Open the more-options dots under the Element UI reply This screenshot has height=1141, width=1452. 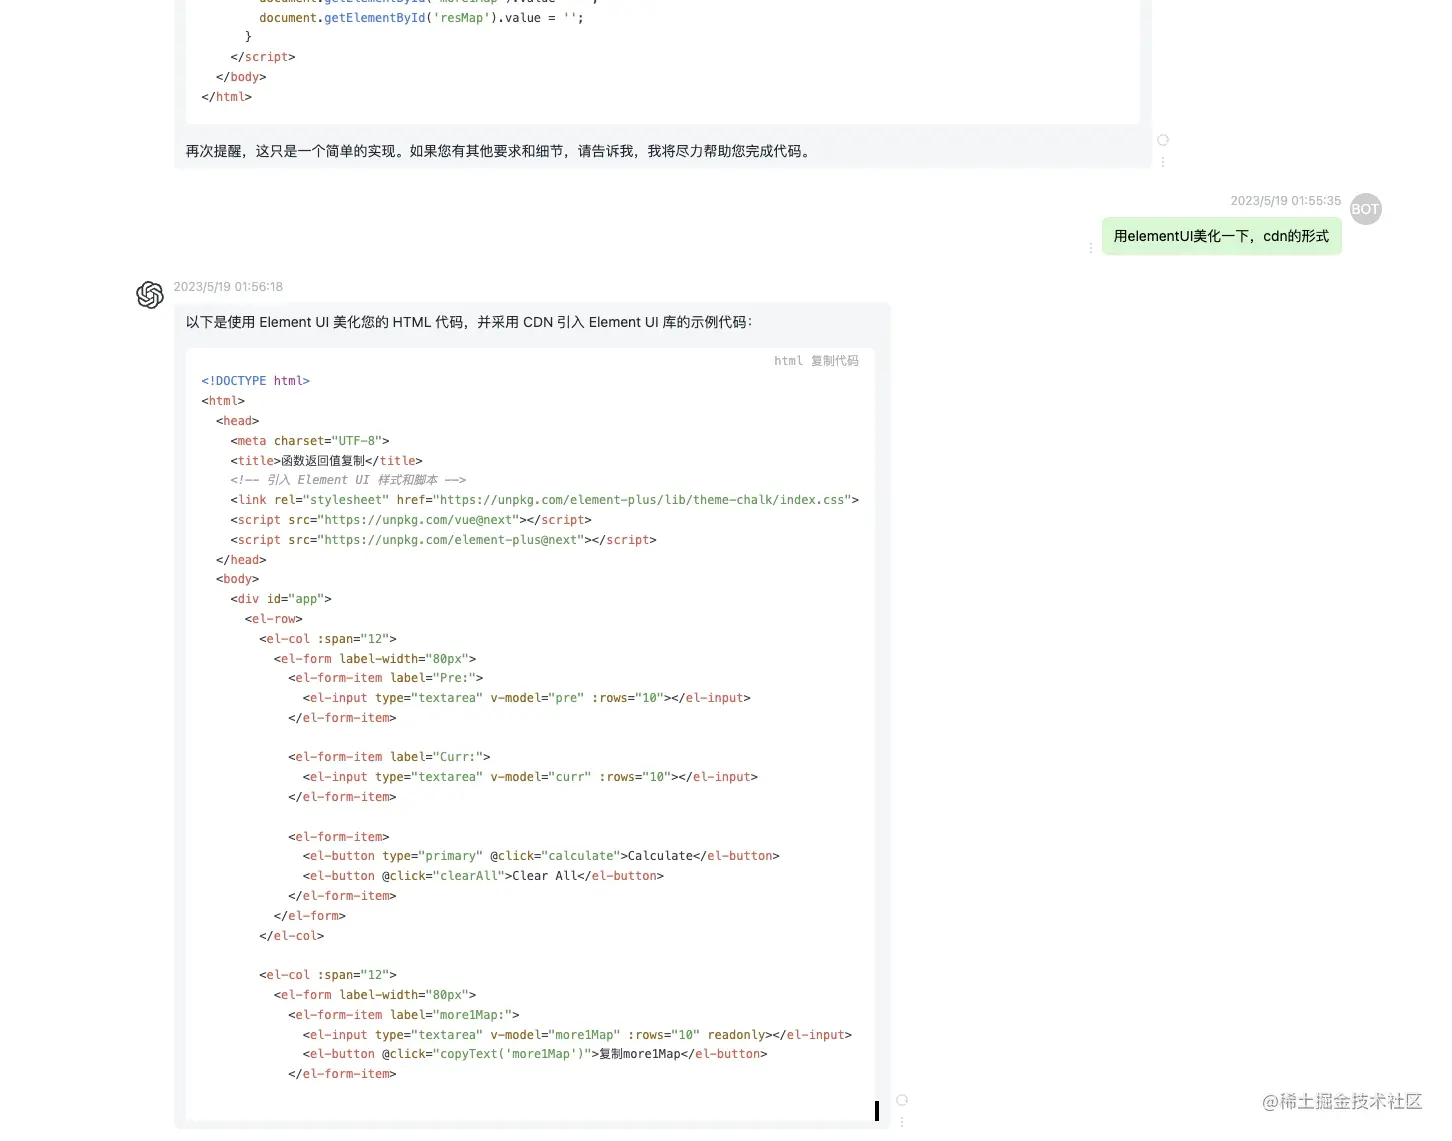click(902, 1122)
